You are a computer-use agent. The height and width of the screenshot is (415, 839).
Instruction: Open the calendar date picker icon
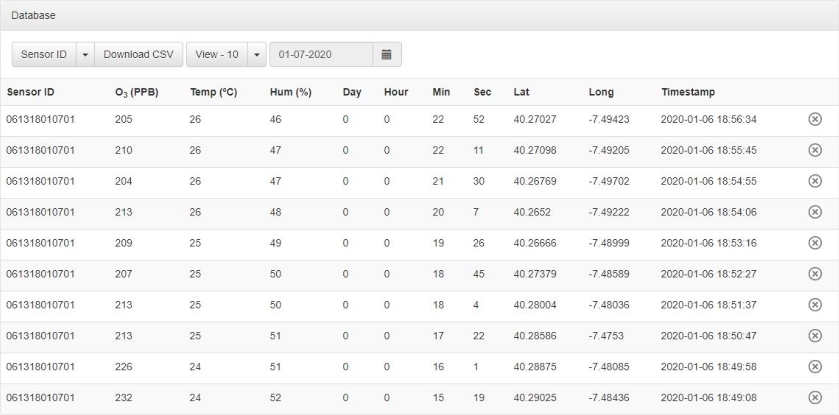[386, 54]
